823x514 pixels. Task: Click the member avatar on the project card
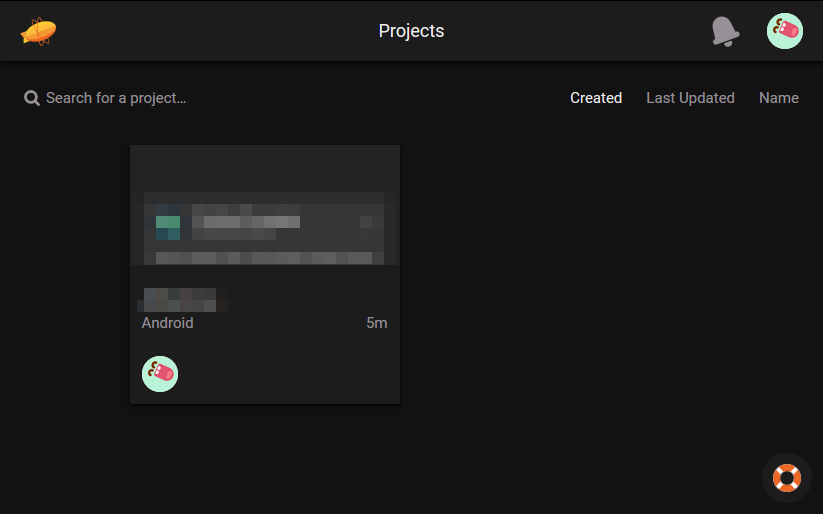pyautogui.click(x=160, y=374)
